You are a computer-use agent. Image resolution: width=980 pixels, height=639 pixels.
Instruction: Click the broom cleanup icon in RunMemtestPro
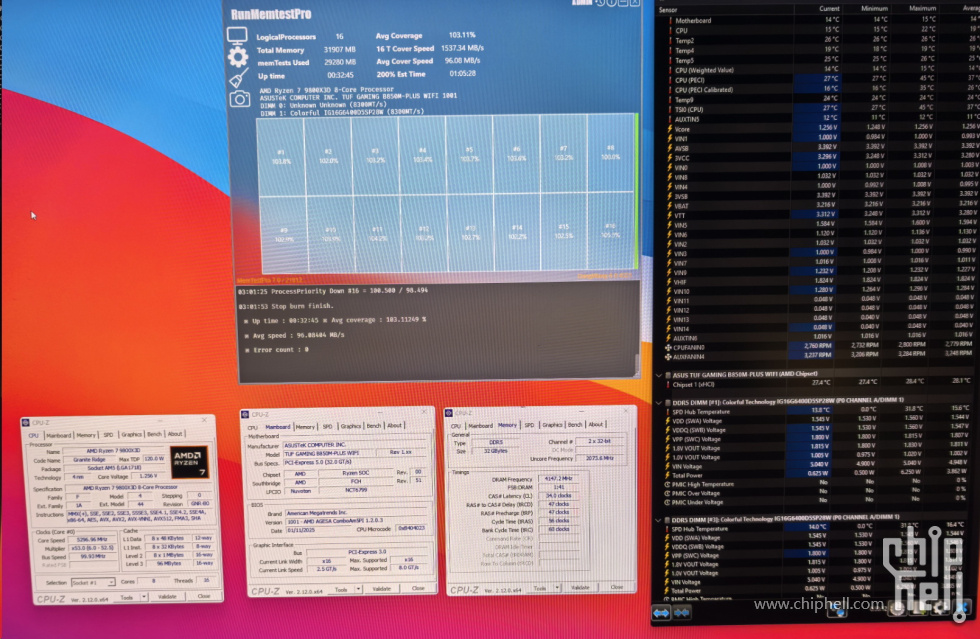tap(238, 79)
